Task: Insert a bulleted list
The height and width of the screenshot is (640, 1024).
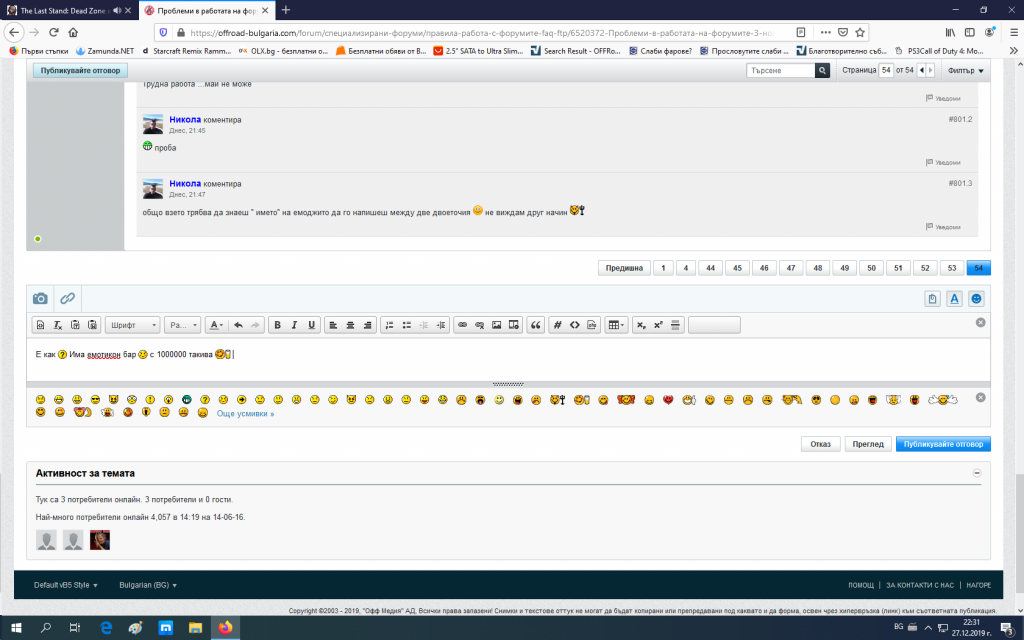Action: pyautogui.click(x=406, y=325)
